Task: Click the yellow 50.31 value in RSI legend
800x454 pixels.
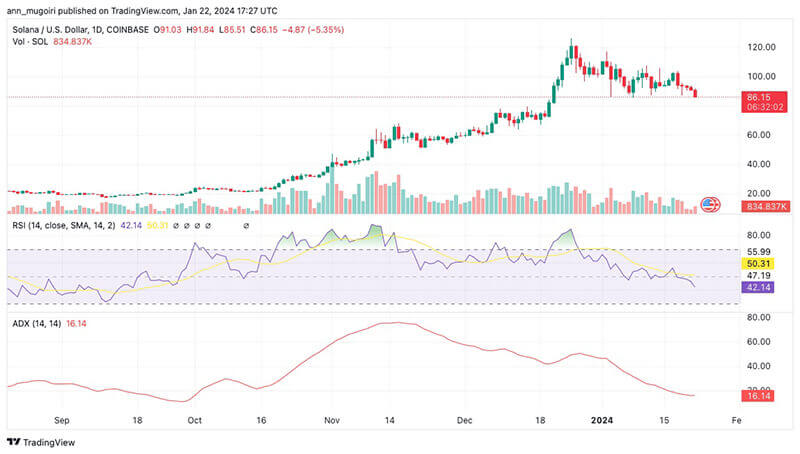Action: (158, 225)
